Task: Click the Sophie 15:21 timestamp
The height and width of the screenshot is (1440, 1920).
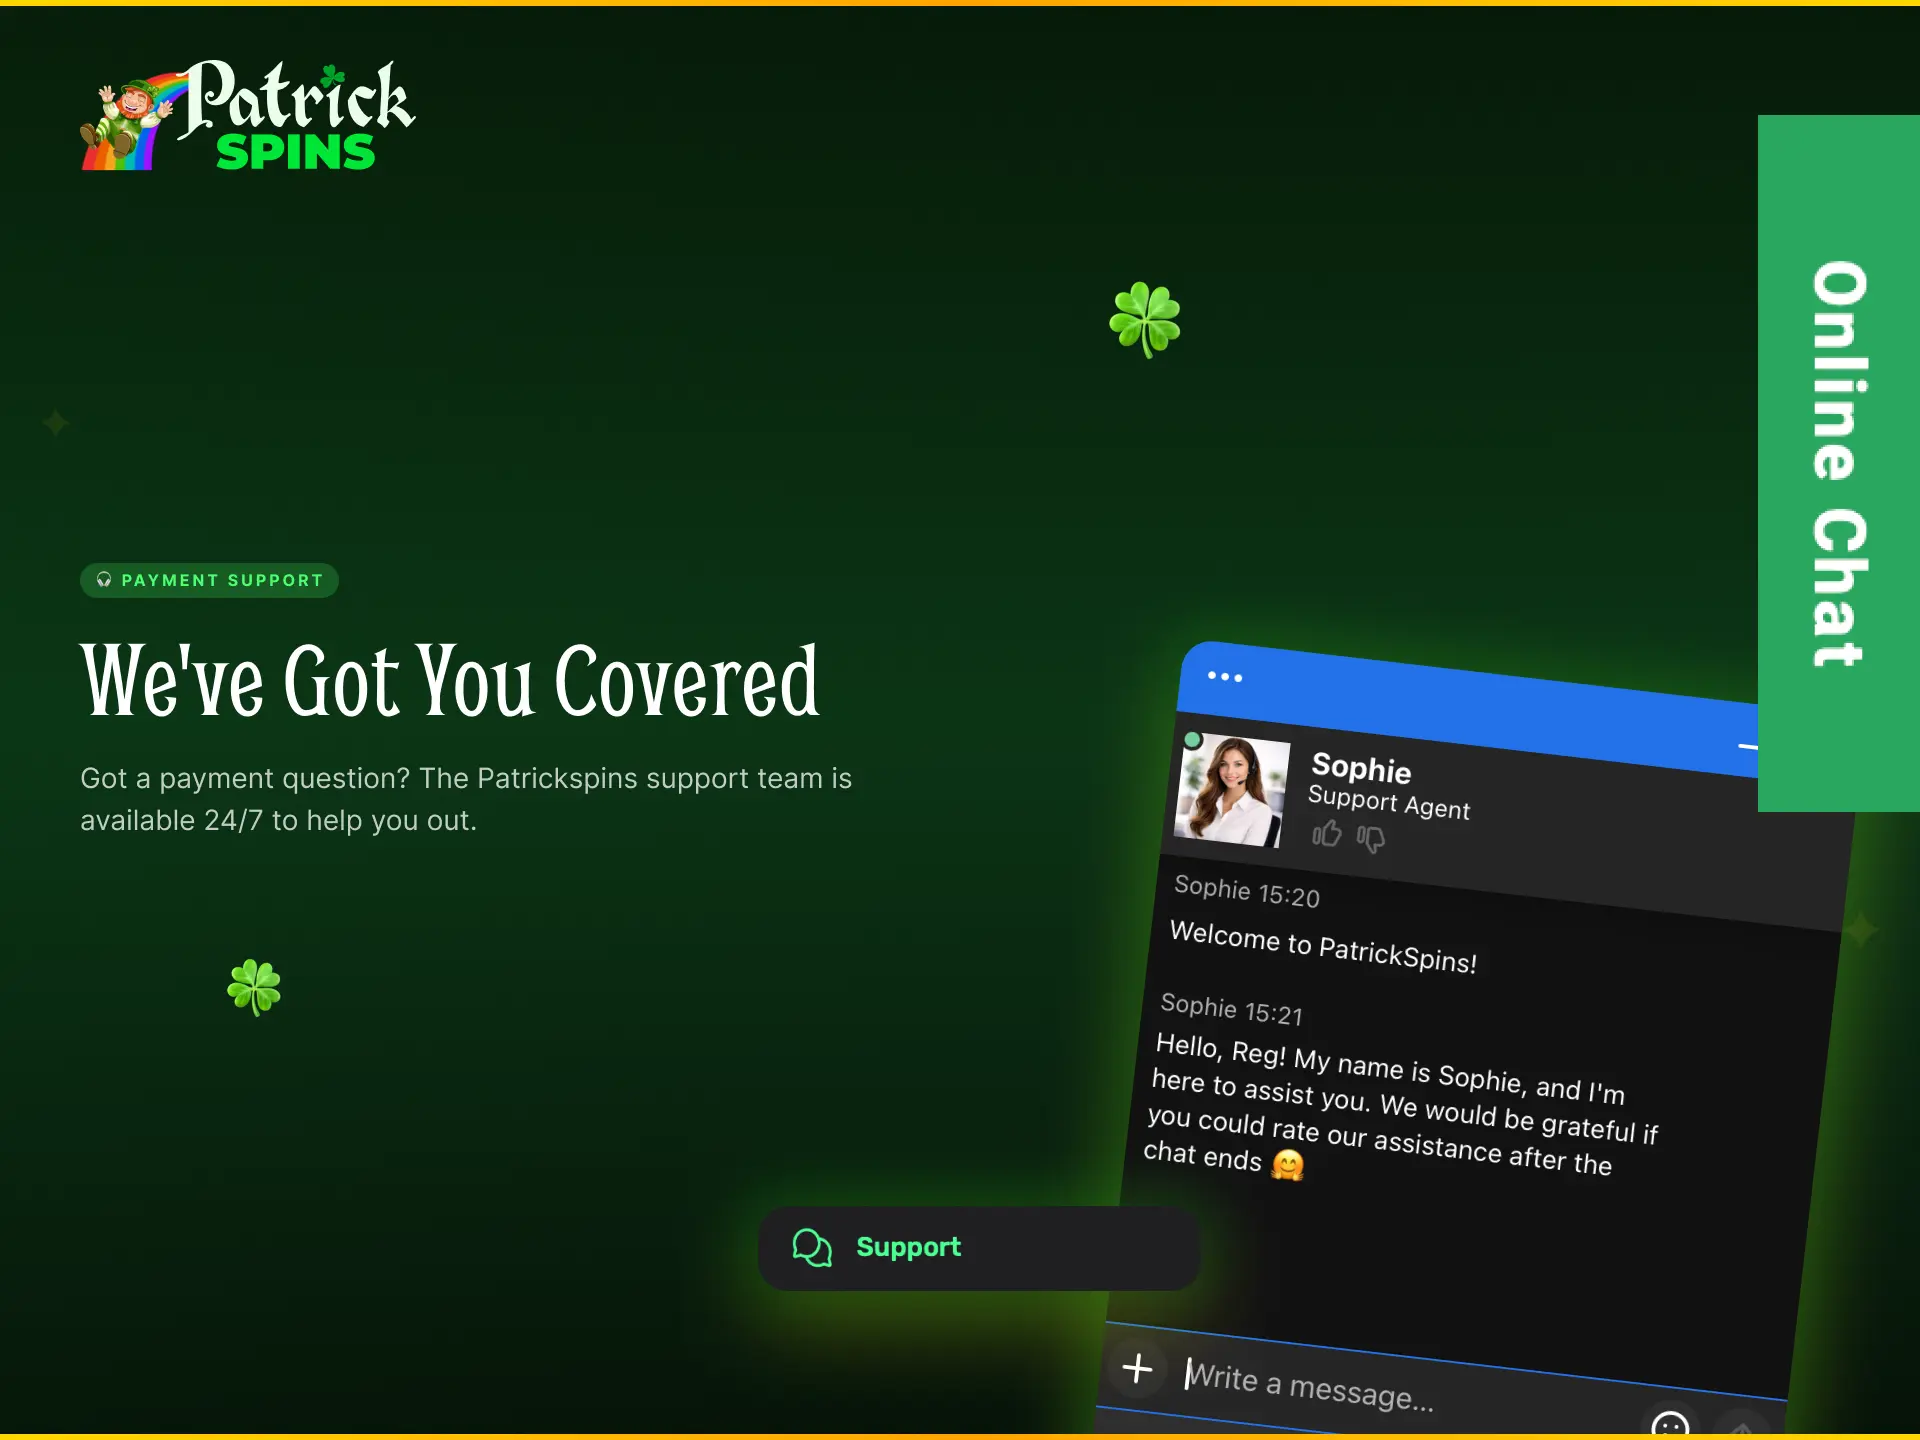Action: coord(1232,1009)
